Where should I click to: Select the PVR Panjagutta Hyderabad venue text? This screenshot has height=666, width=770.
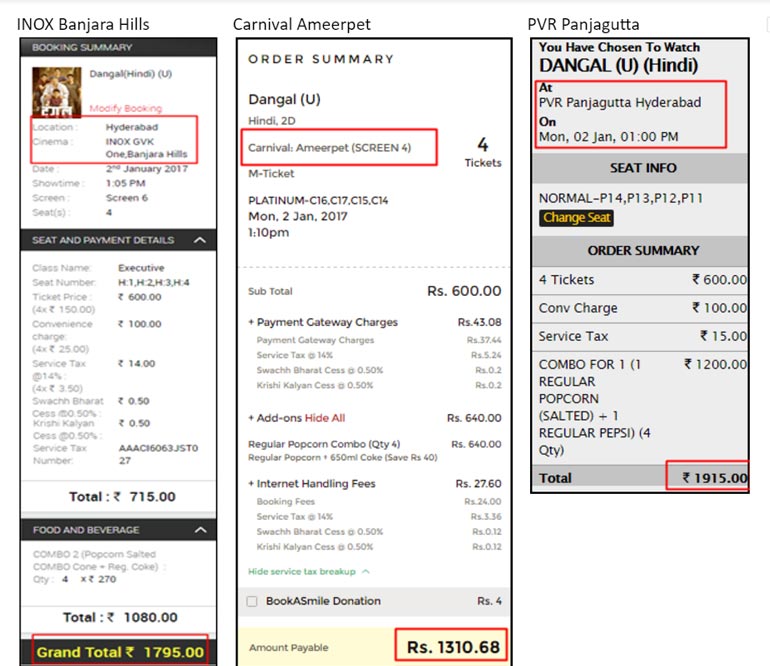[620, 102]
